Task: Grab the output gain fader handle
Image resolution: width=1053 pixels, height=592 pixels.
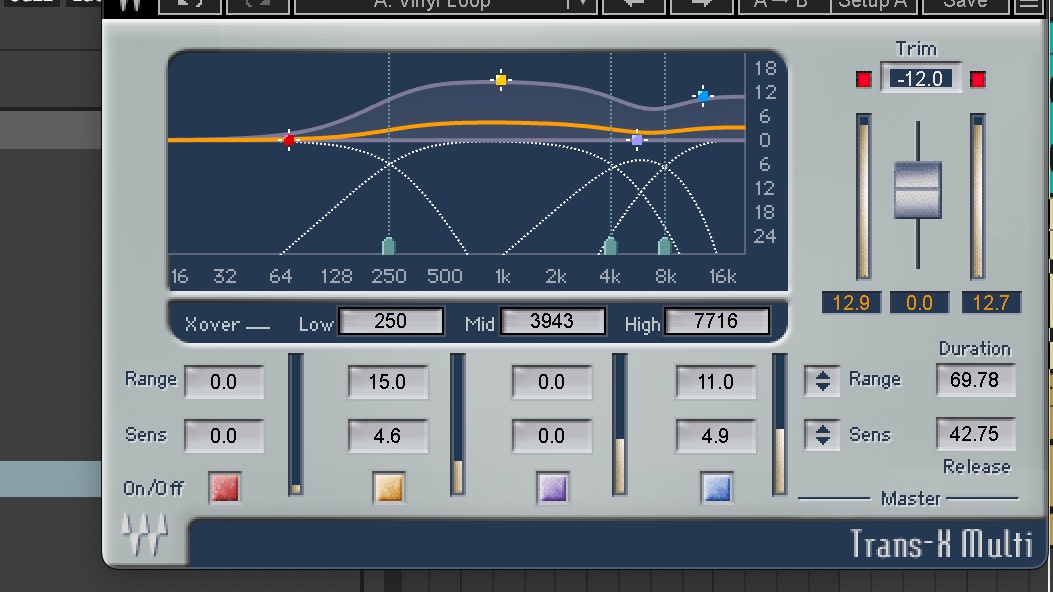Action: pyautogui.click(x=917, y=190)
